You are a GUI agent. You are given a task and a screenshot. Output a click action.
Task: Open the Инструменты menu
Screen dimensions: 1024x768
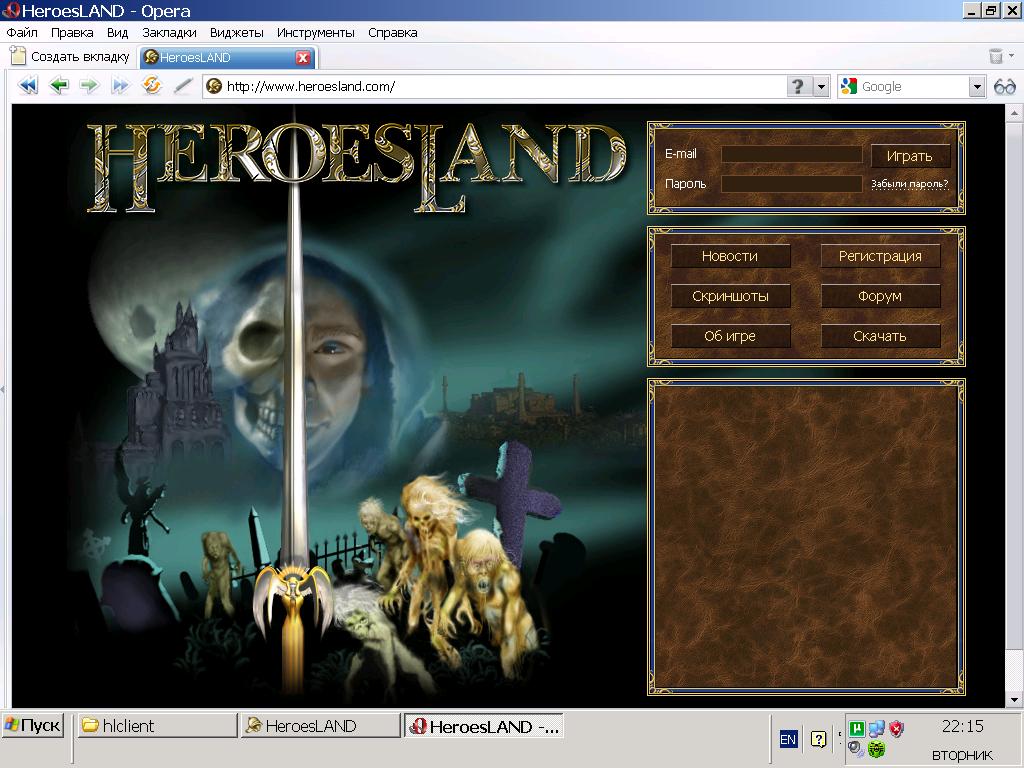(316, 32)
